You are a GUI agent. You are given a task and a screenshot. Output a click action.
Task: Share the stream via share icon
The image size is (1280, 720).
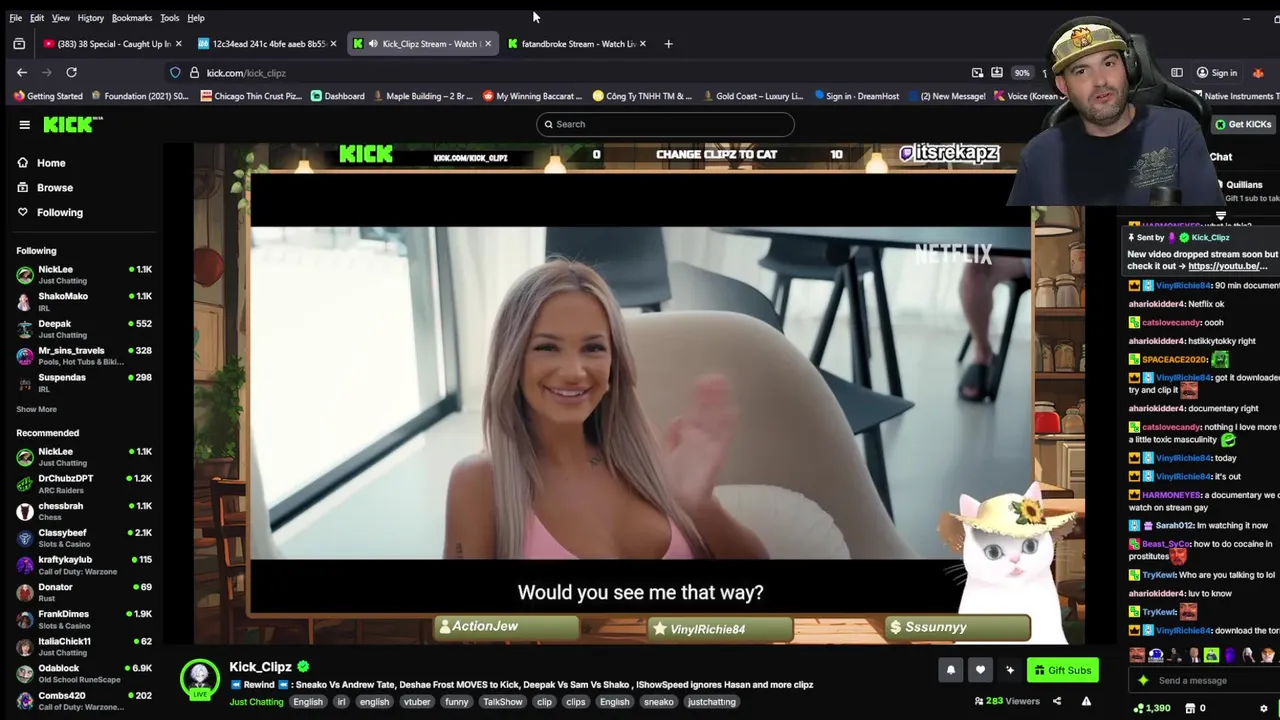tap(1056, 701)
